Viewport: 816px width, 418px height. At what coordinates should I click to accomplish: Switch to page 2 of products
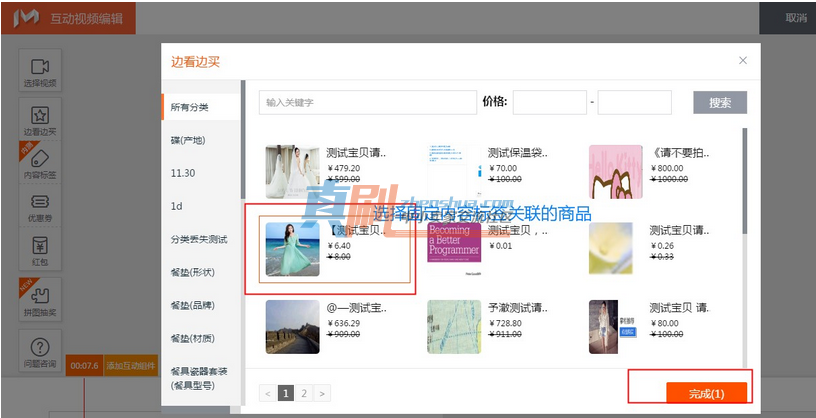[304, 394]
